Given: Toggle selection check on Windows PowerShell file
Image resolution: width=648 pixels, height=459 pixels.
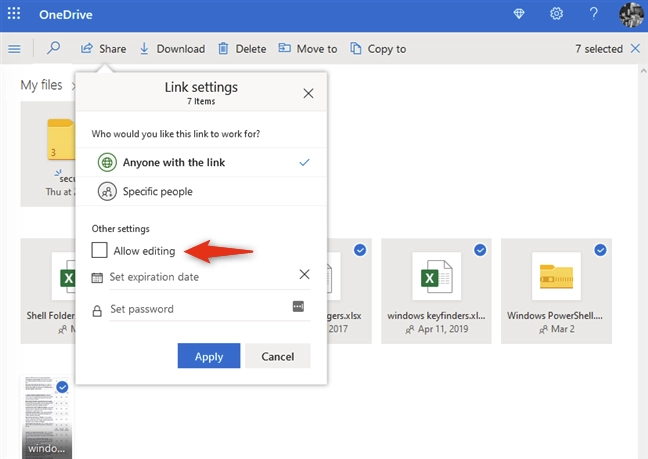Looking at the screenshot, I should [x=600, y=250].
